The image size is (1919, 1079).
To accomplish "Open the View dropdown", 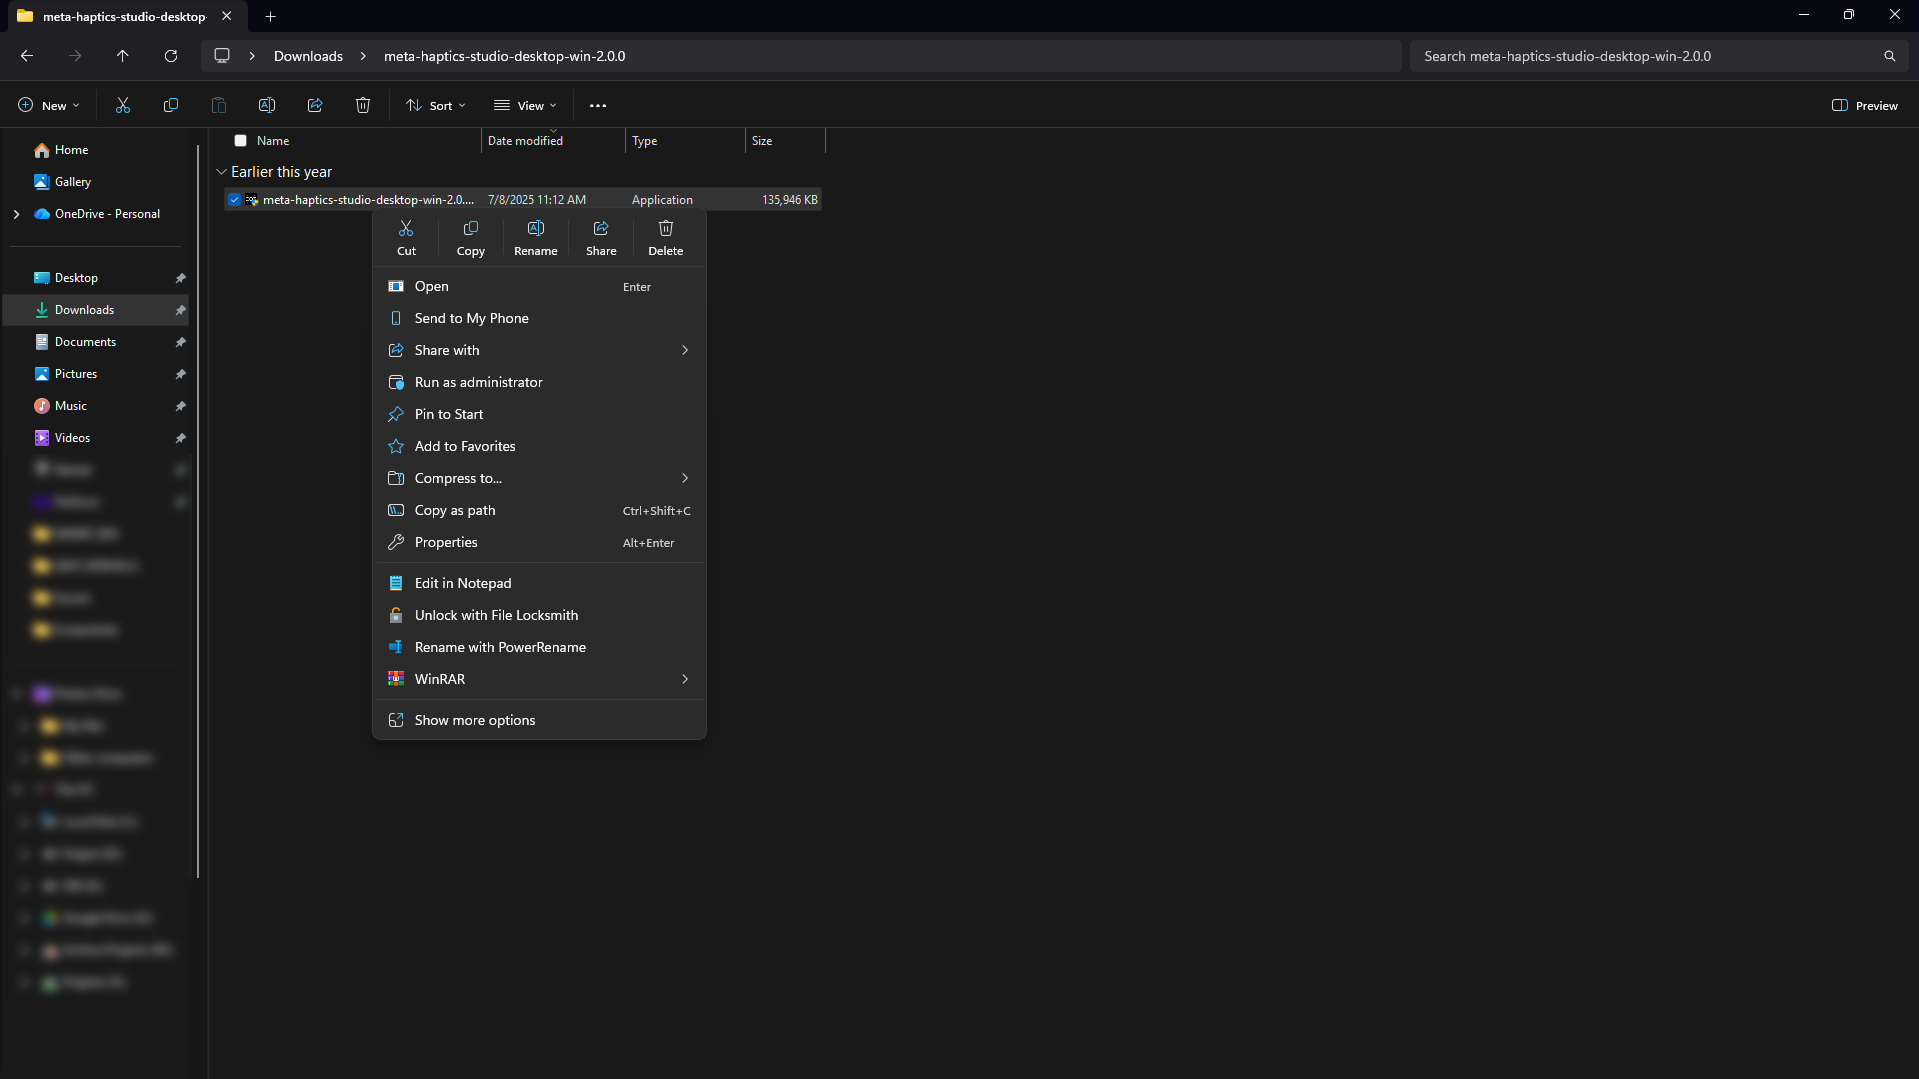I will (x=525, y=105).
